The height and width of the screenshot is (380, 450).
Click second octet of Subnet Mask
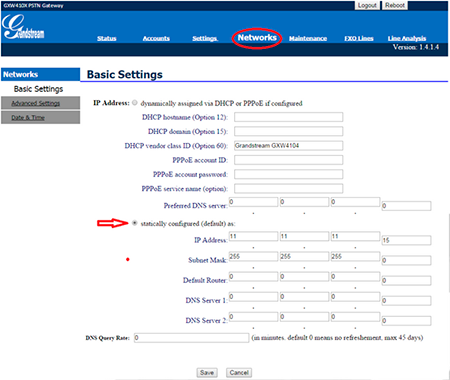[x=304, y=257]
